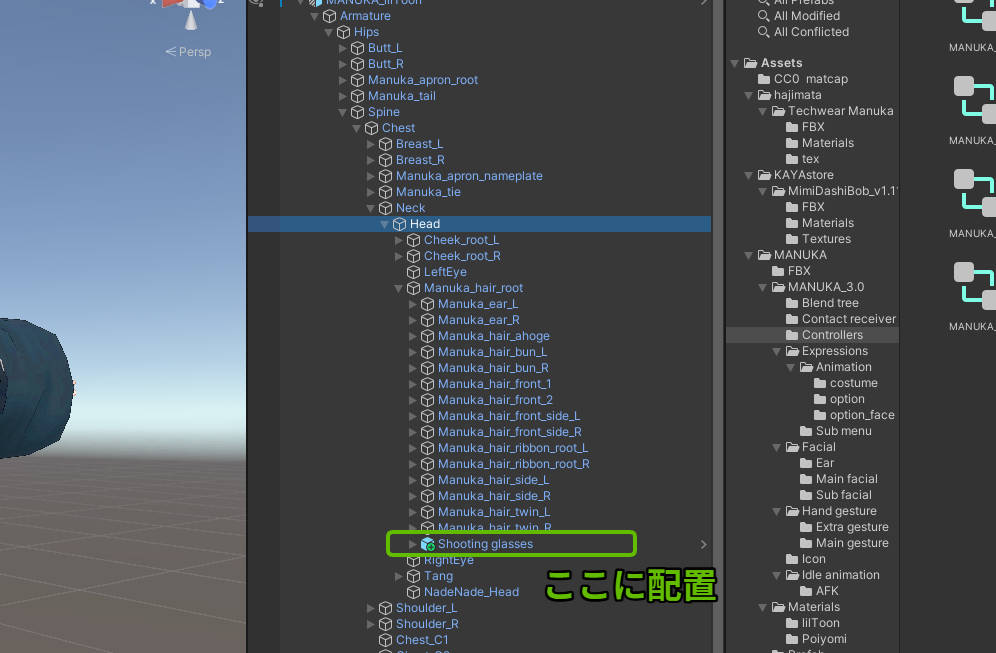Click the cube icon next to Armature
This screenshot has height=653, width=996.
point(329,16)
